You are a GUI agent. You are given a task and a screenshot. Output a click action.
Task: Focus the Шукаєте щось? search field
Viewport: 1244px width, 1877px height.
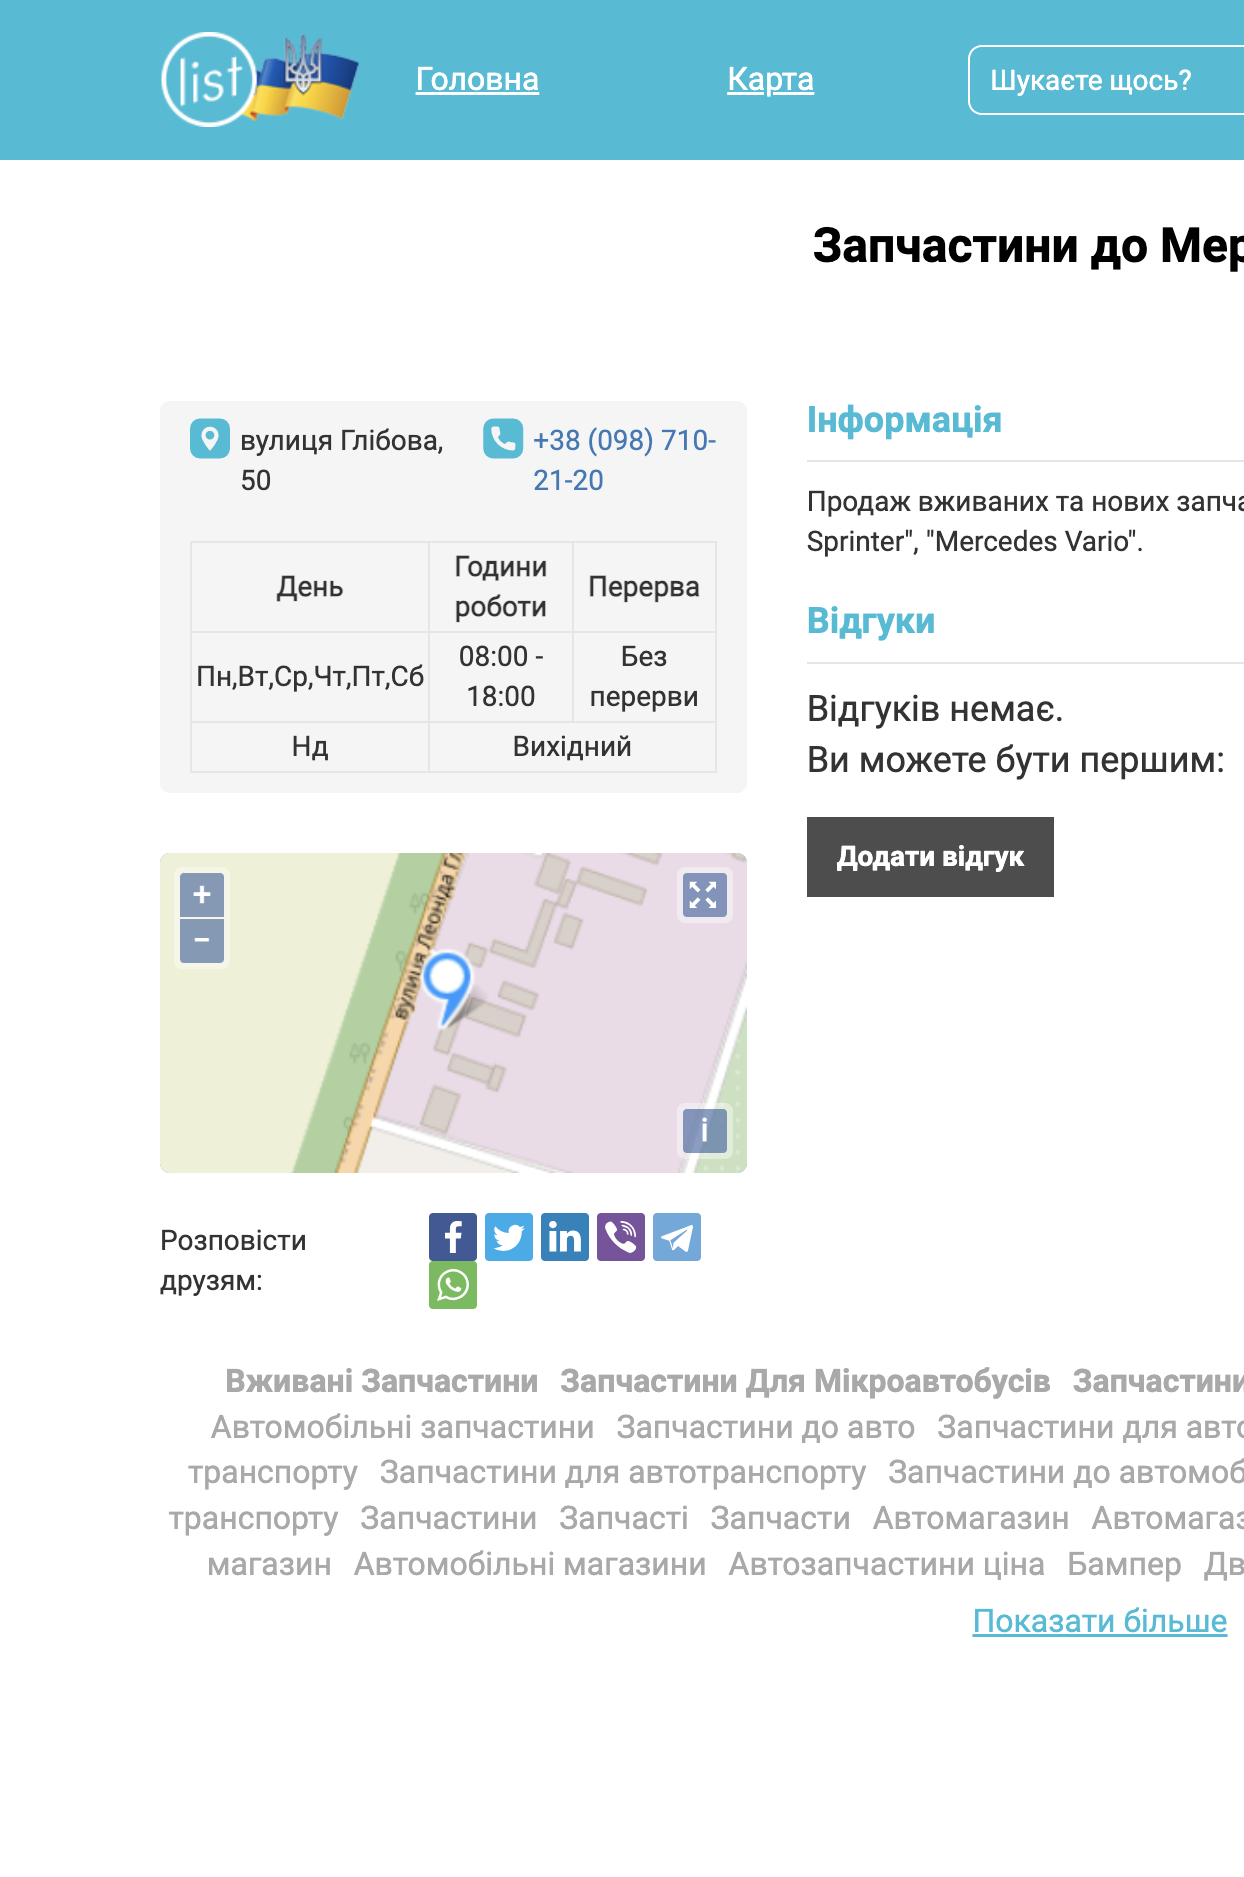1106,80
